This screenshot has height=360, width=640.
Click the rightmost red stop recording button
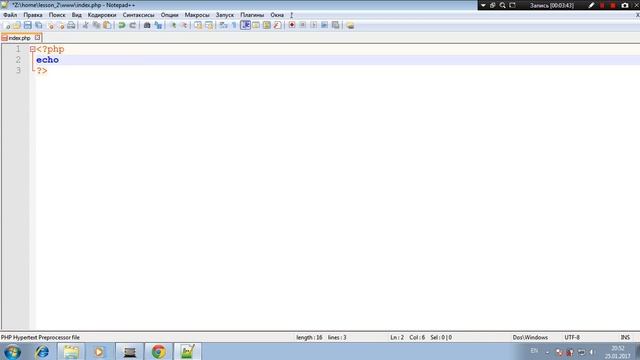(613, 5)
